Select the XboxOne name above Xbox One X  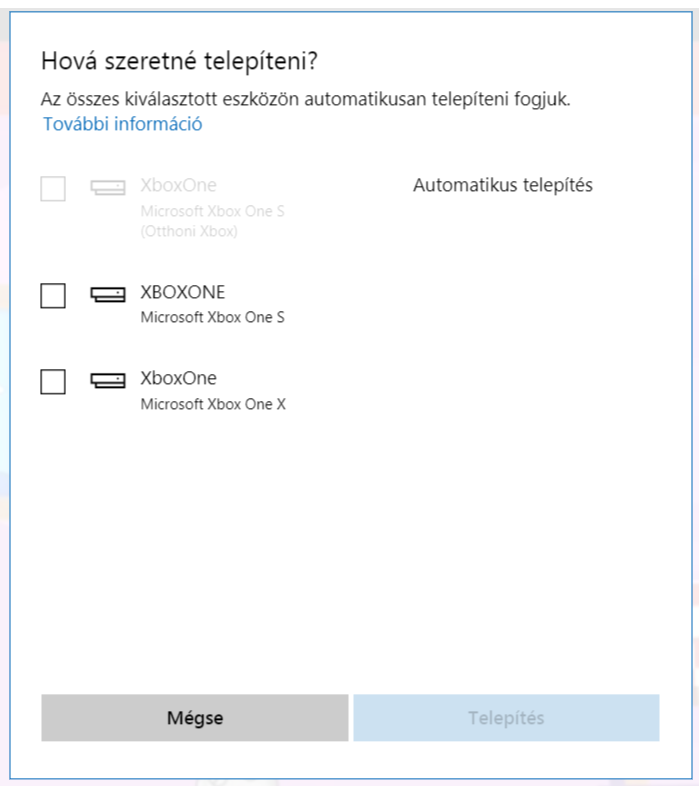pyautogui.click(x=178, y=378)
